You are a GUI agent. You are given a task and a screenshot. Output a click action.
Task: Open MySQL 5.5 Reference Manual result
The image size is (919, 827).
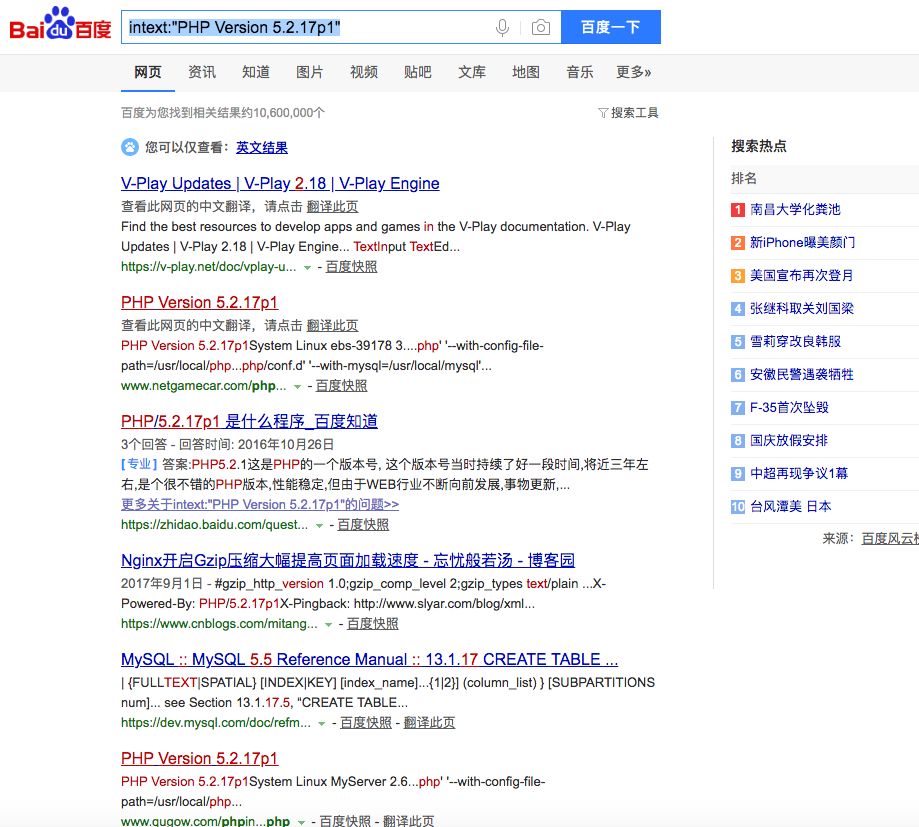coord(369,659)
